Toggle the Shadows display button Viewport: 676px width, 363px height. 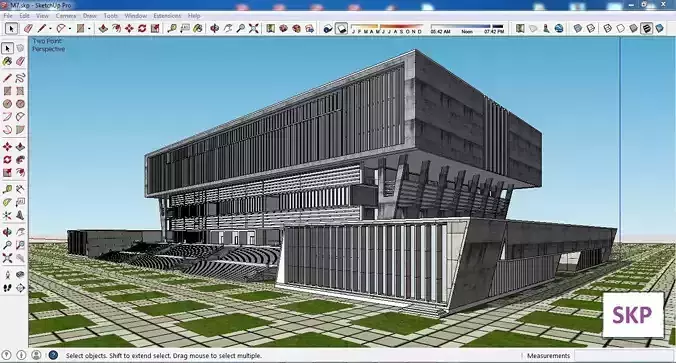click(x=341, y=28)
